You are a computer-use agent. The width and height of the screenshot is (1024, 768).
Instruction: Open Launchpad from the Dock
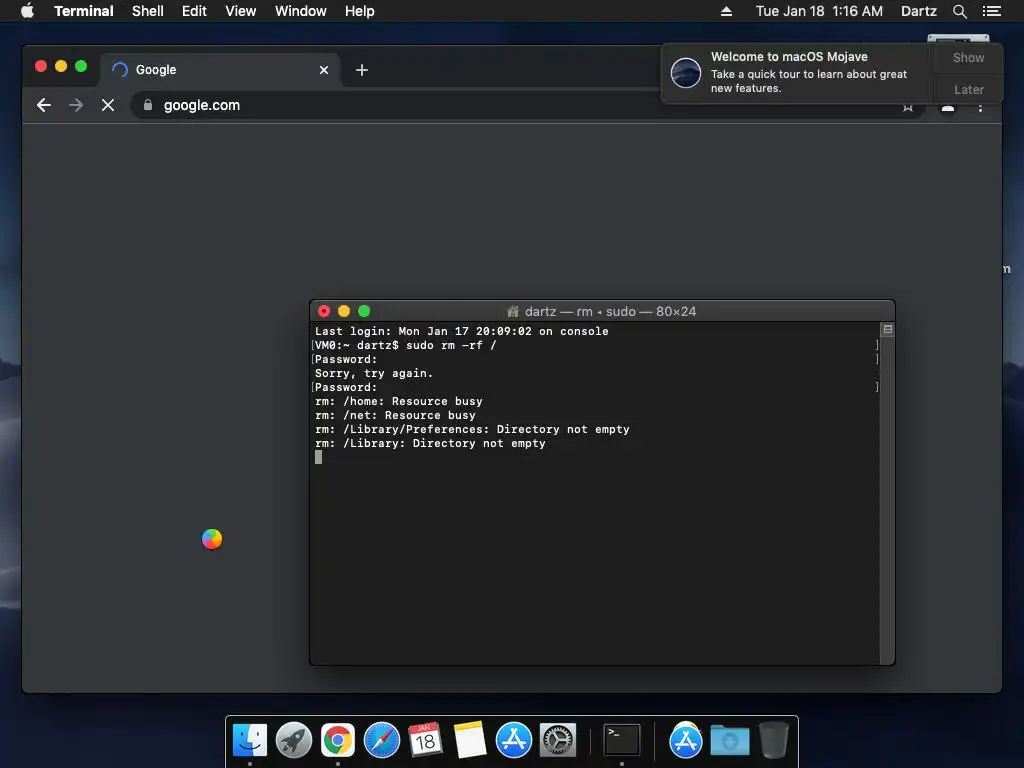[x=294, y=741]
